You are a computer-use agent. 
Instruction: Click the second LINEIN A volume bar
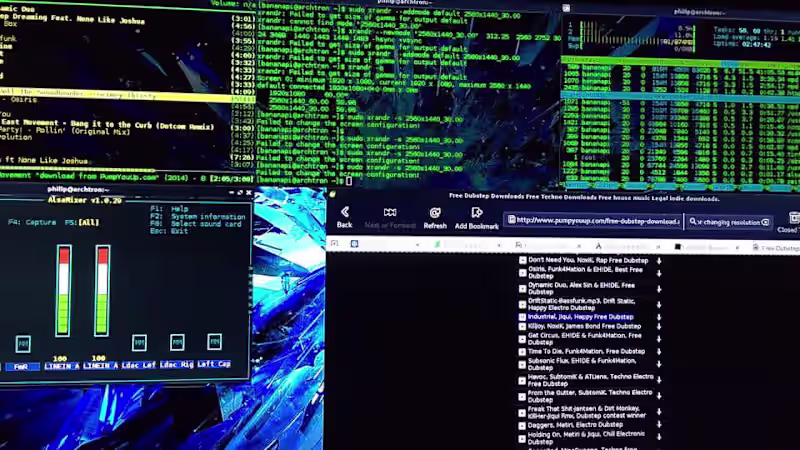point(102,291)
